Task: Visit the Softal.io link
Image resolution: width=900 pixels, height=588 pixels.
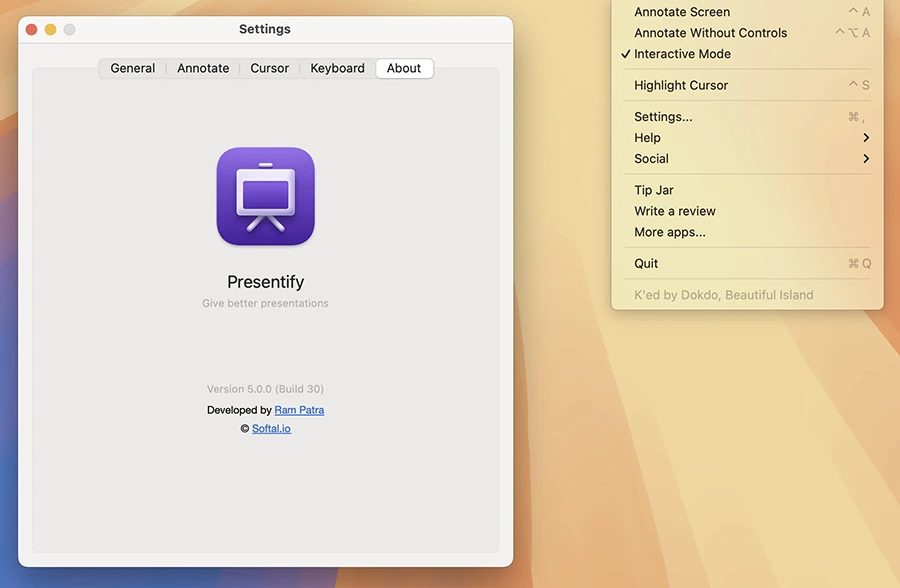Action: (271, 429)
